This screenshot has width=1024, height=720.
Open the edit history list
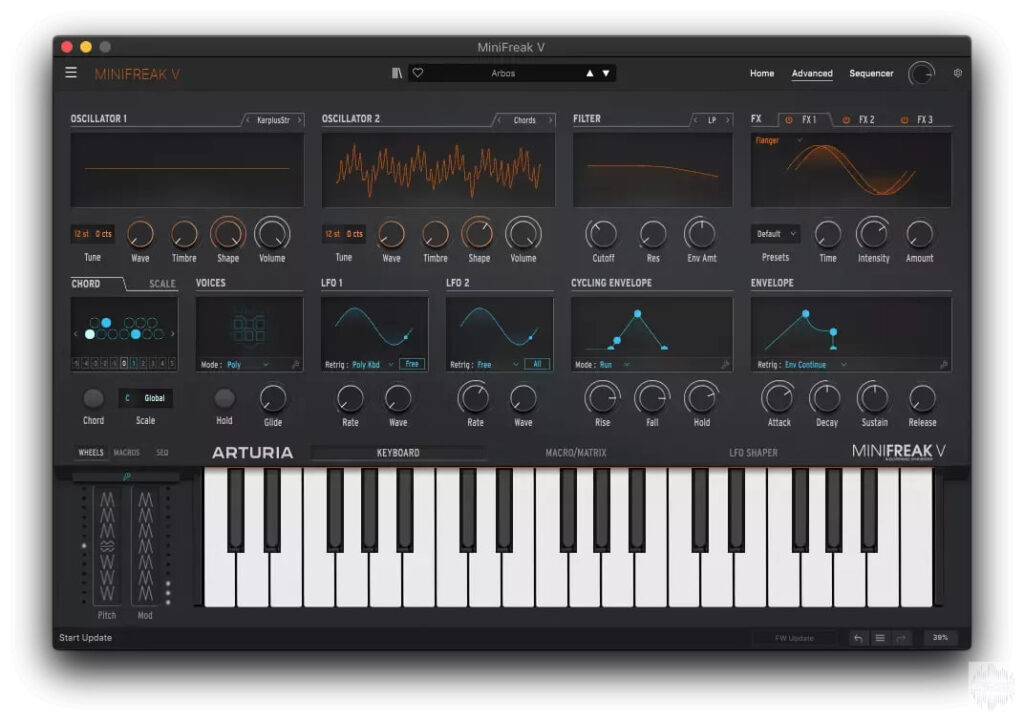pyautogui.click(x=880, y=638)
